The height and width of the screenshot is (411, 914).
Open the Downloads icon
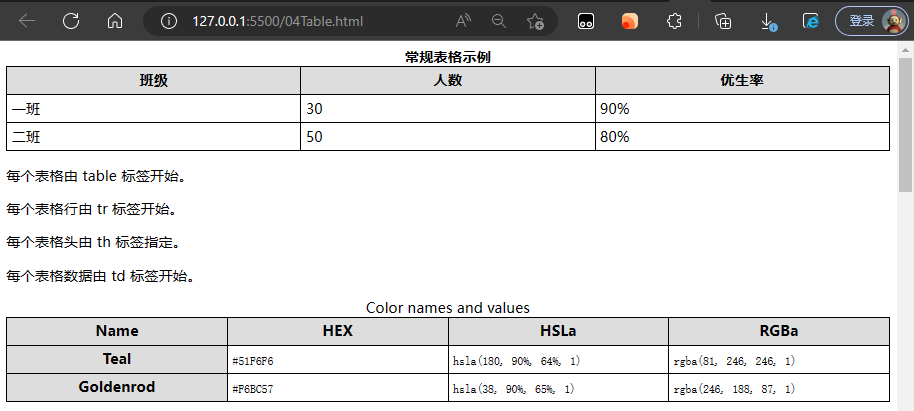(x=768, y=22)
